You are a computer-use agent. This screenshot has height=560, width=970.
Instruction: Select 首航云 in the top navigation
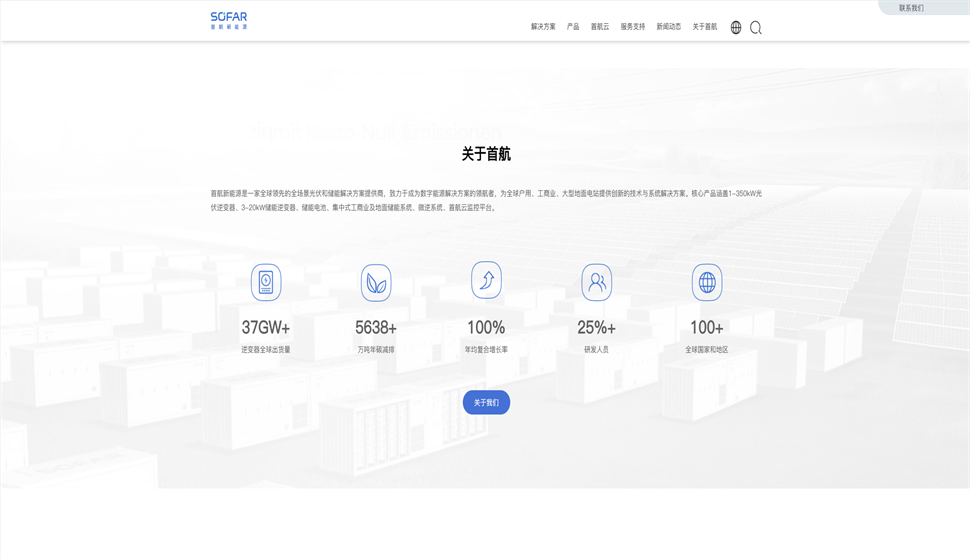[x=600, y=27]
